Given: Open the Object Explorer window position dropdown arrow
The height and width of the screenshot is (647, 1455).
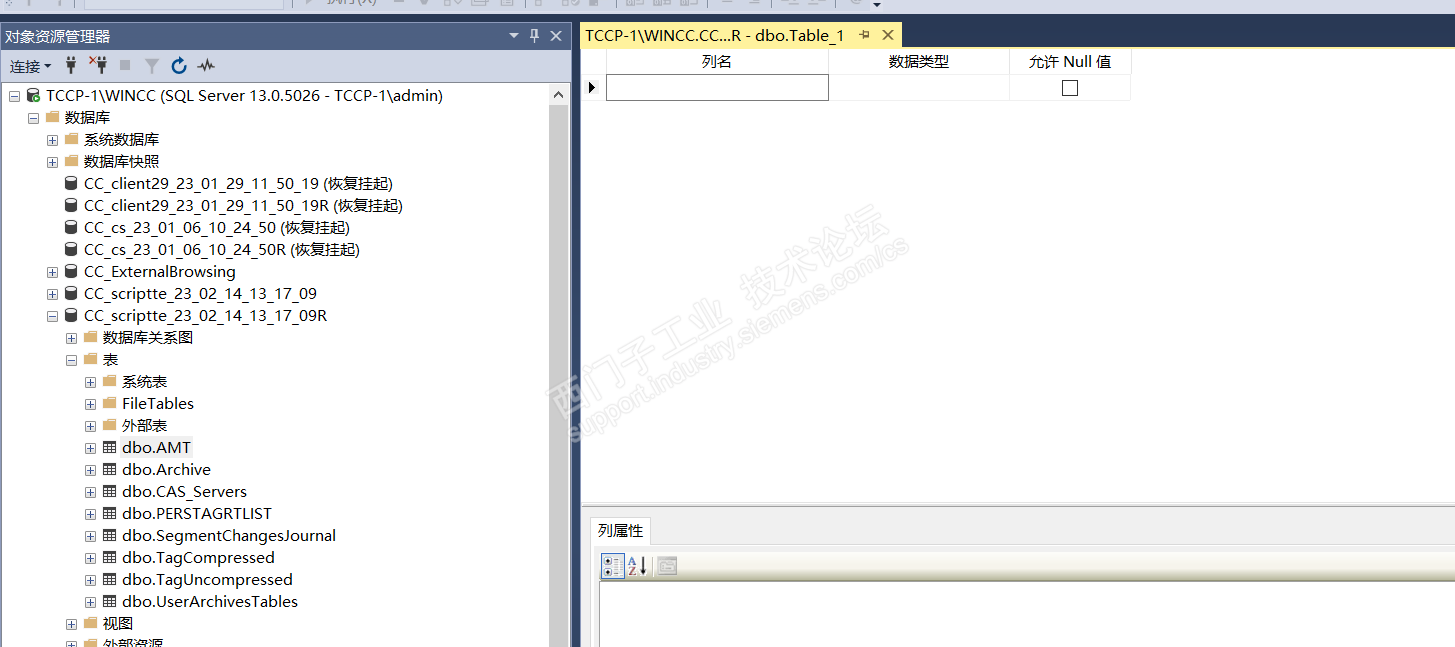Looking at the screenshot, I should (x=514, y=36).
